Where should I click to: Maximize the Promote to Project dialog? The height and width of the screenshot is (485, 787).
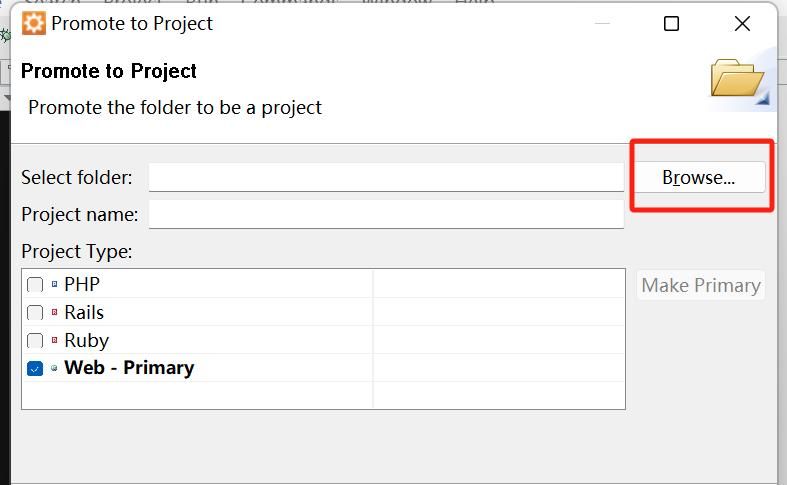click(x=672, y=23)
